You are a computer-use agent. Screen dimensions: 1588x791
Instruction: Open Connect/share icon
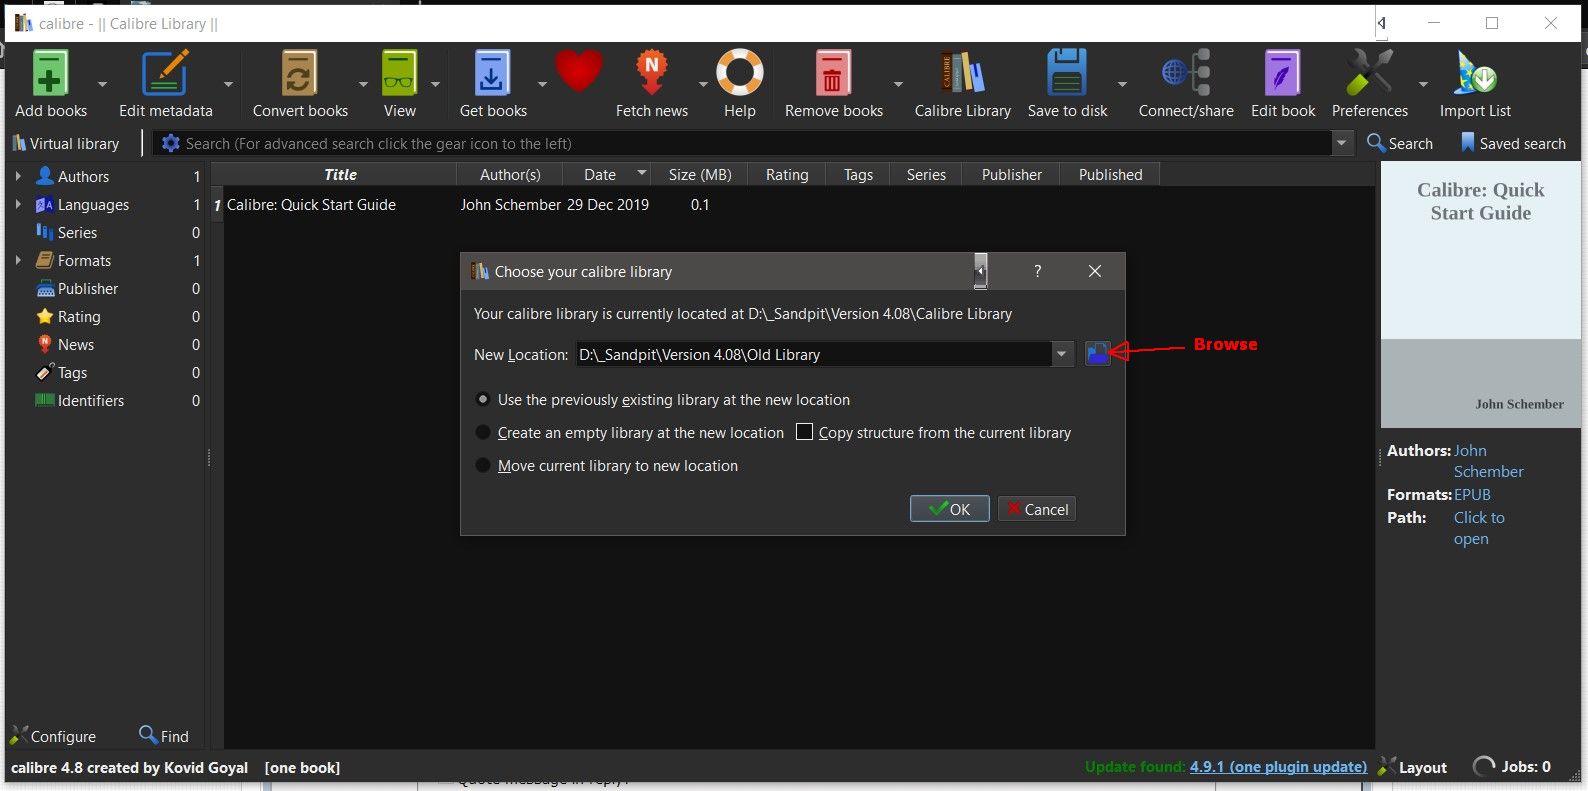coord(1186,73)
